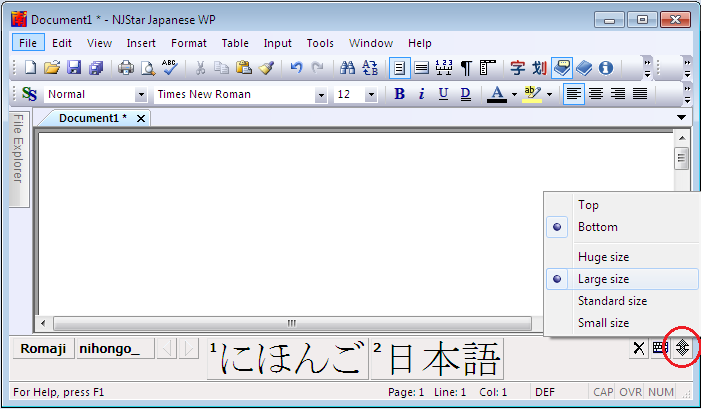Viewport: 701px width, 409px height.
Task: Open Find and Replace A-B icon
Action: pos(370,68)
